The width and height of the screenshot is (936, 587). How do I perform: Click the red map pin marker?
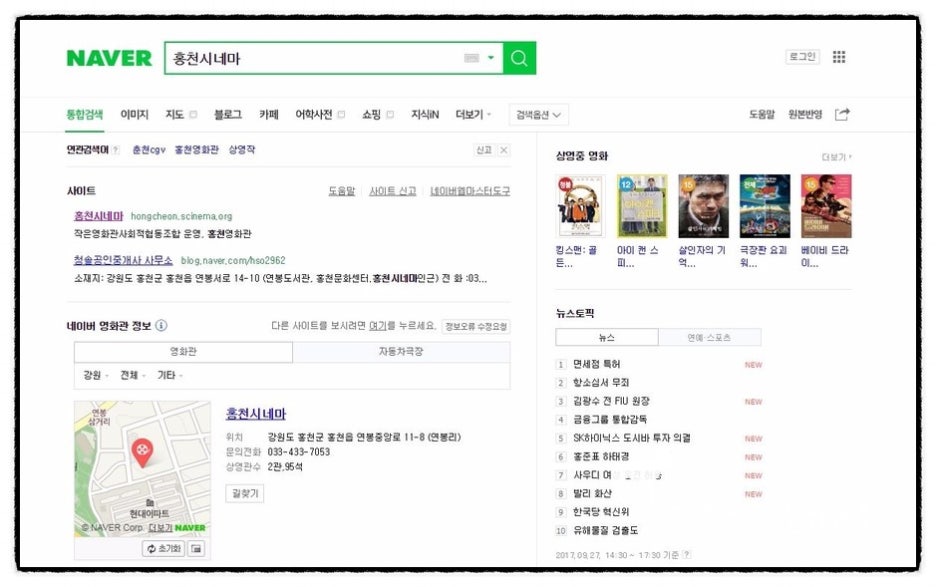point(142,452)
